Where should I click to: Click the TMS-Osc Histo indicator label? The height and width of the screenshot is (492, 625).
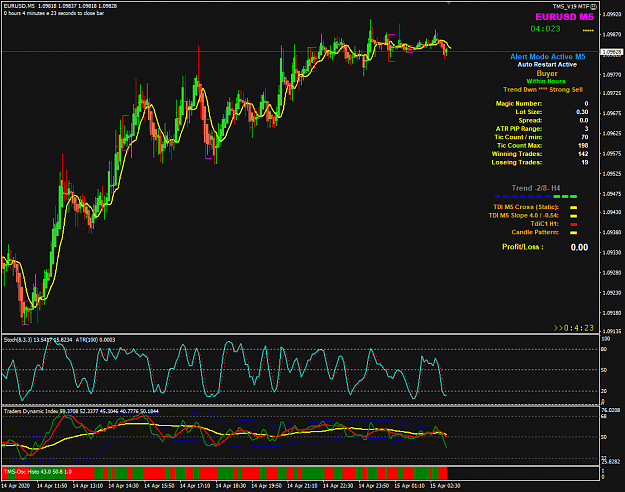(x=37, y=472)
